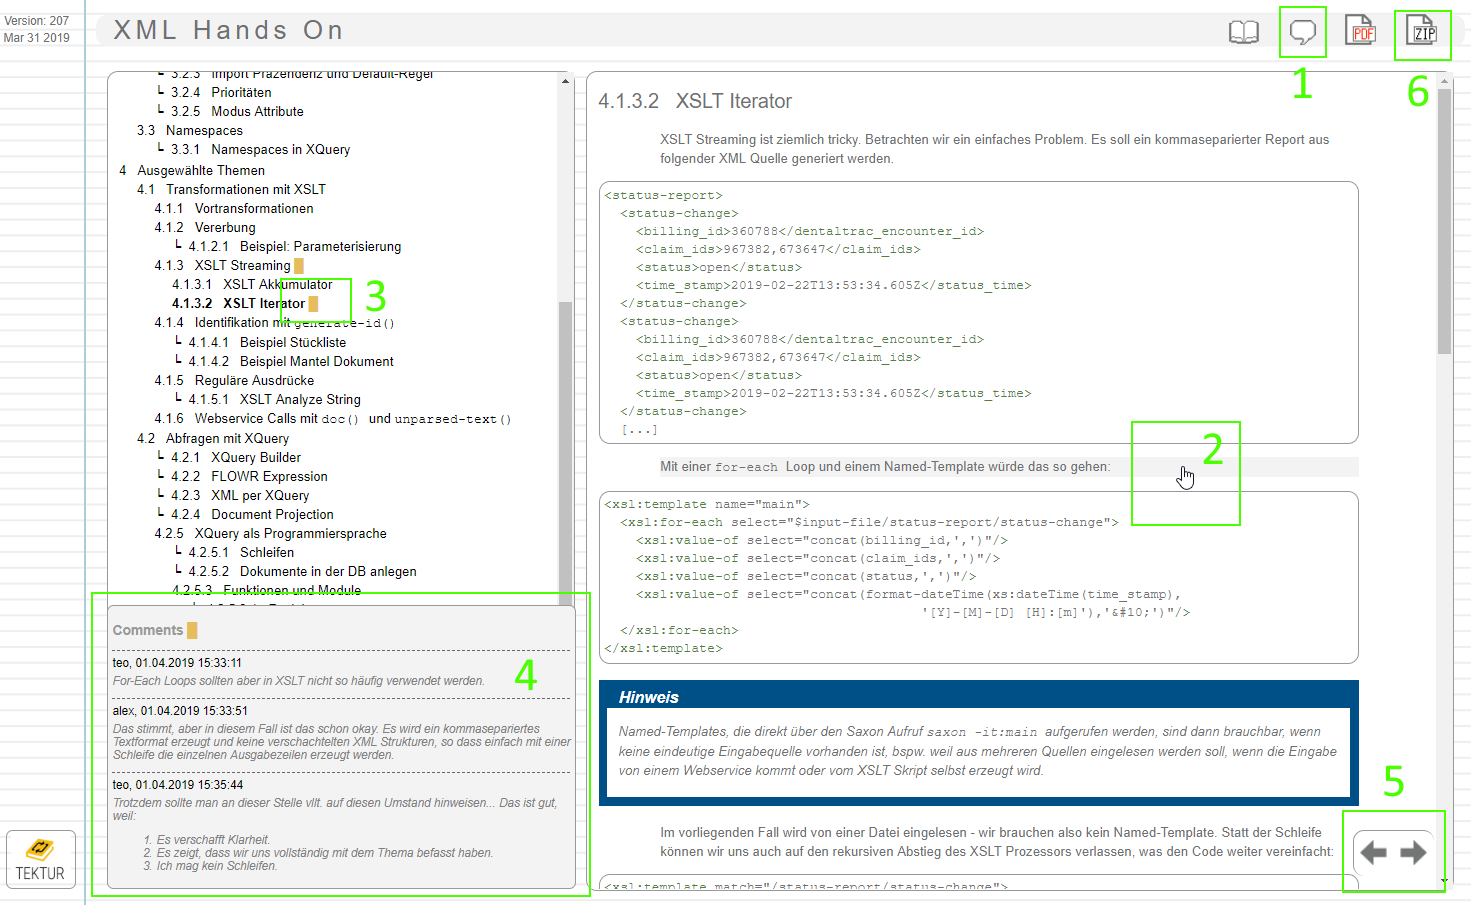The image size is (1471, 905).
Task: Click the orange marker beside Comments heading
Action: pyautogui.click(x=192, y=630)
